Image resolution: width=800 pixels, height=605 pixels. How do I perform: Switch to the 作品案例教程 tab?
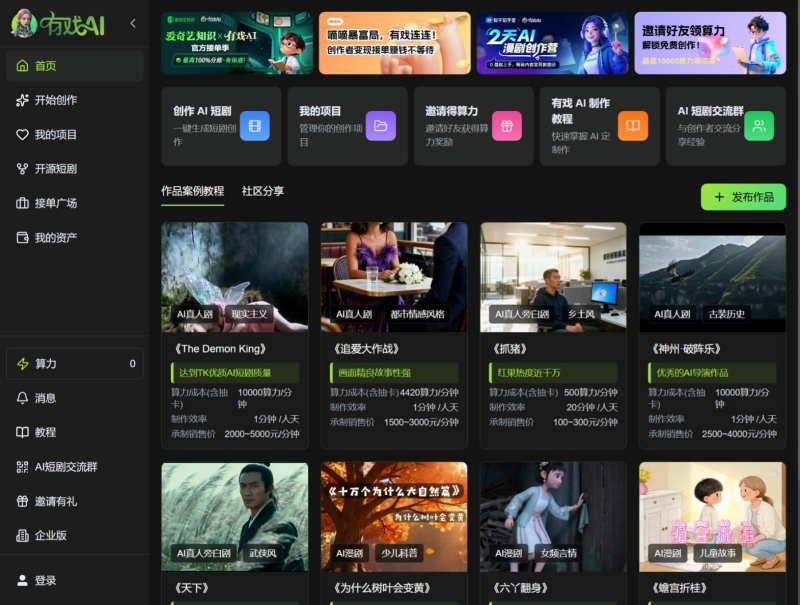coord(192,191)
